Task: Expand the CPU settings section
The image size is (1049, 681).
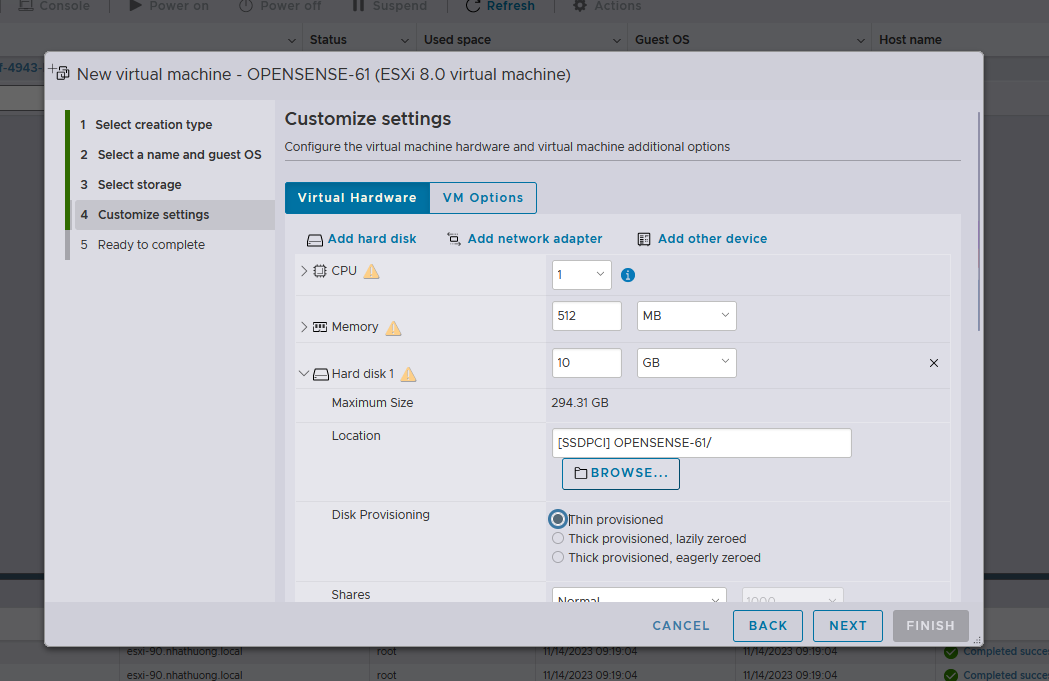Action: point(305,271)
